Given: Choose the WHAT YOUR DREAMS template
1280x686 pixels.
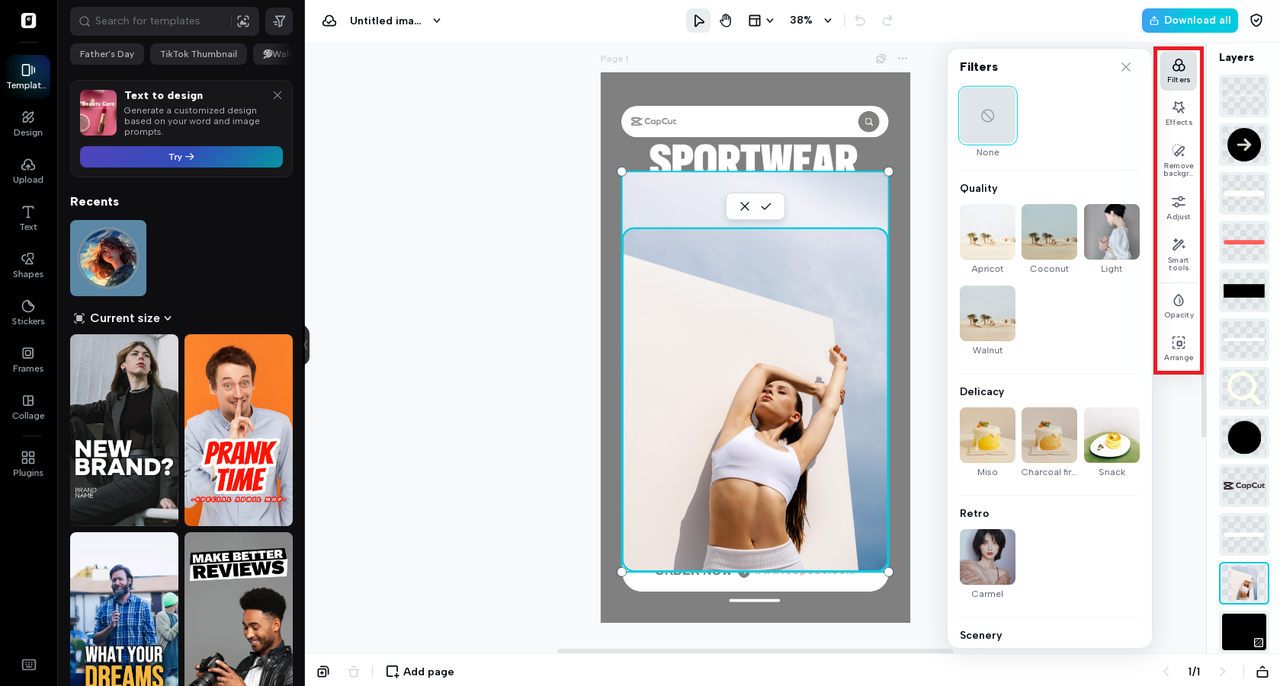Looking at the screenshot, I should pyautogui.click(x=124, y=609).
